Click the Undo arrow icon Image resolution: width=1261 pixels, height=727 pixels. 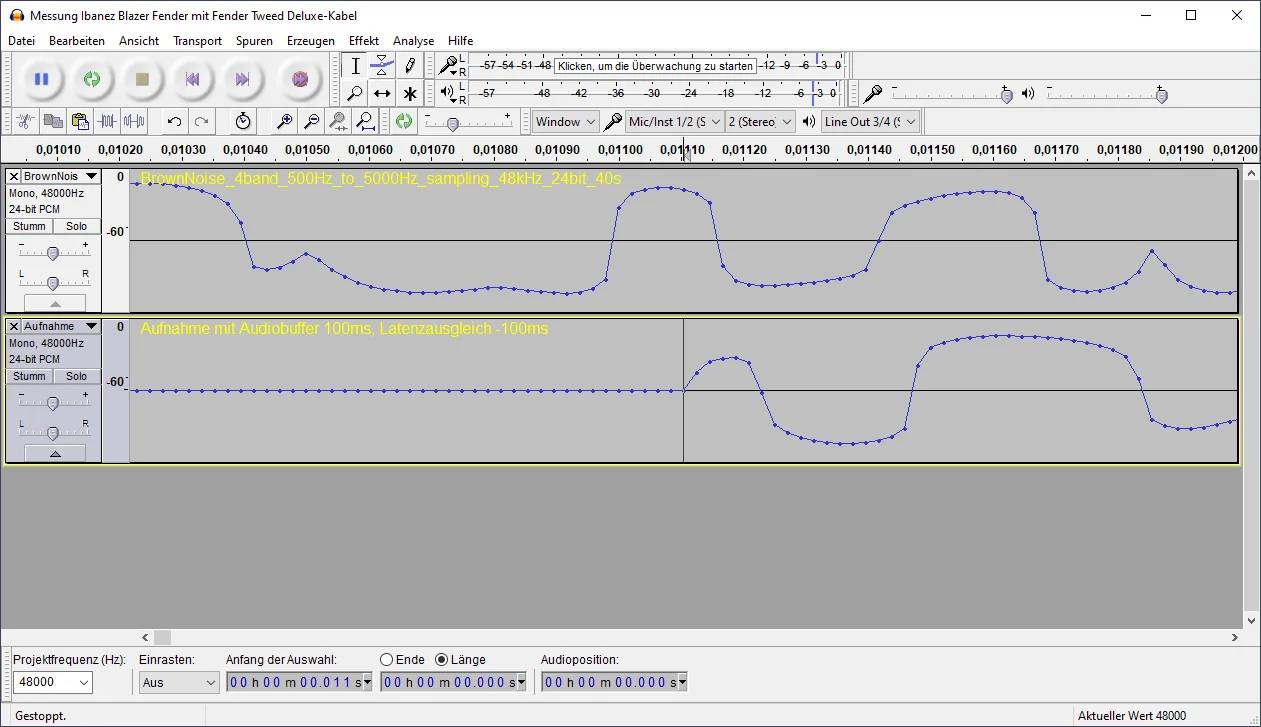click(174, 122)
